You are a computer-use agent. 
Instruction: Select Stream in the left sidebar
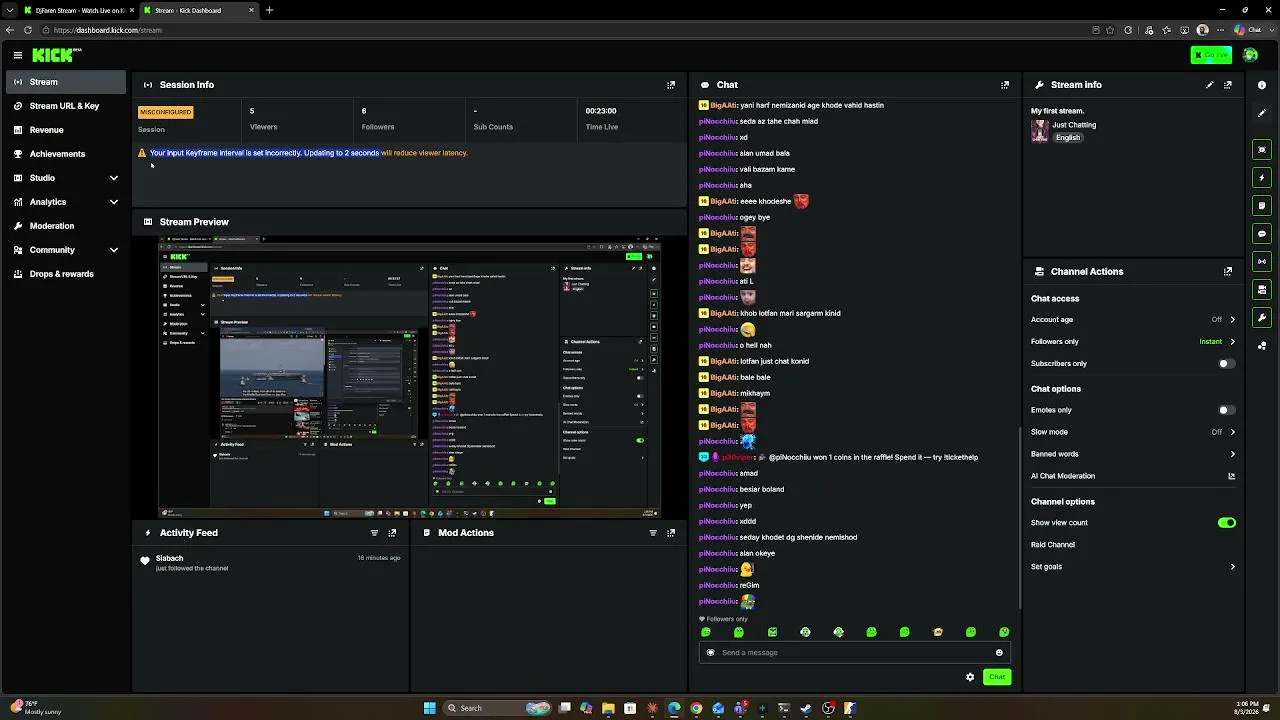click(66, 82)
